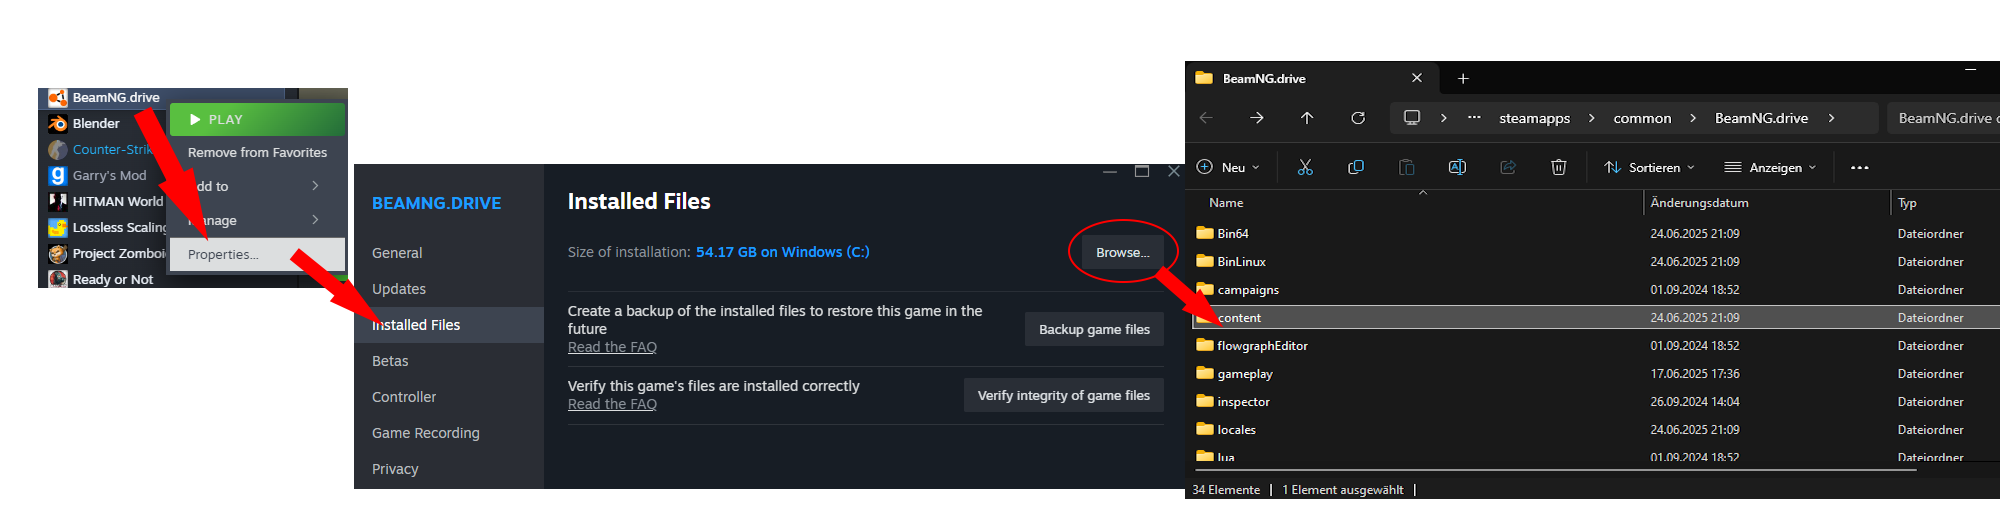Click the BeamNG.drive game icon in Steam library
This screenshot has width=2000, height=518.
pyautogui.click(x=58, y=97)
